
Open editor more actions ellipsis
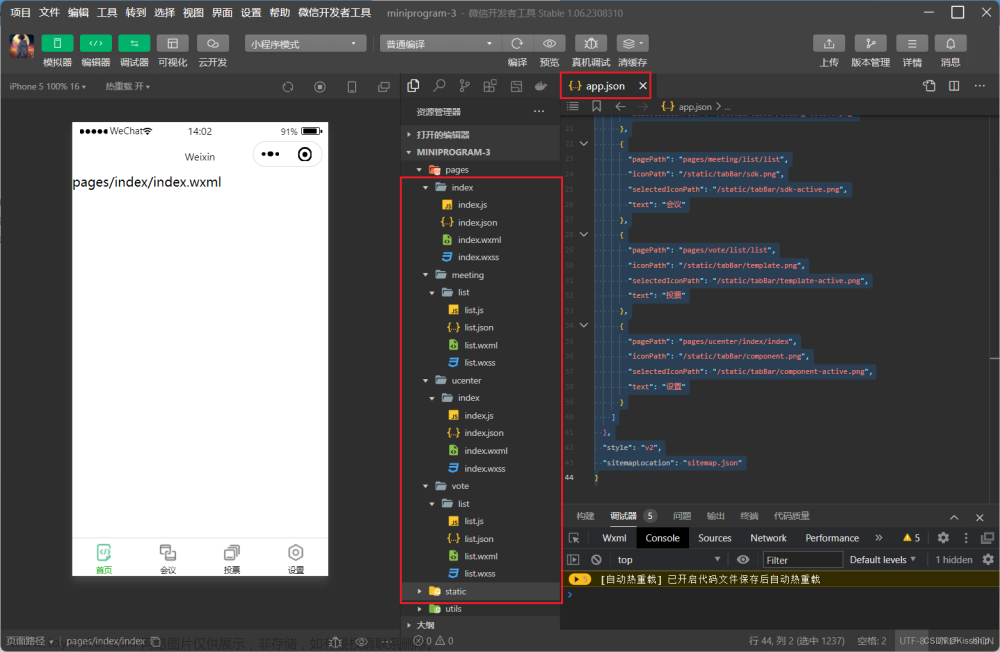coord(980,85)
